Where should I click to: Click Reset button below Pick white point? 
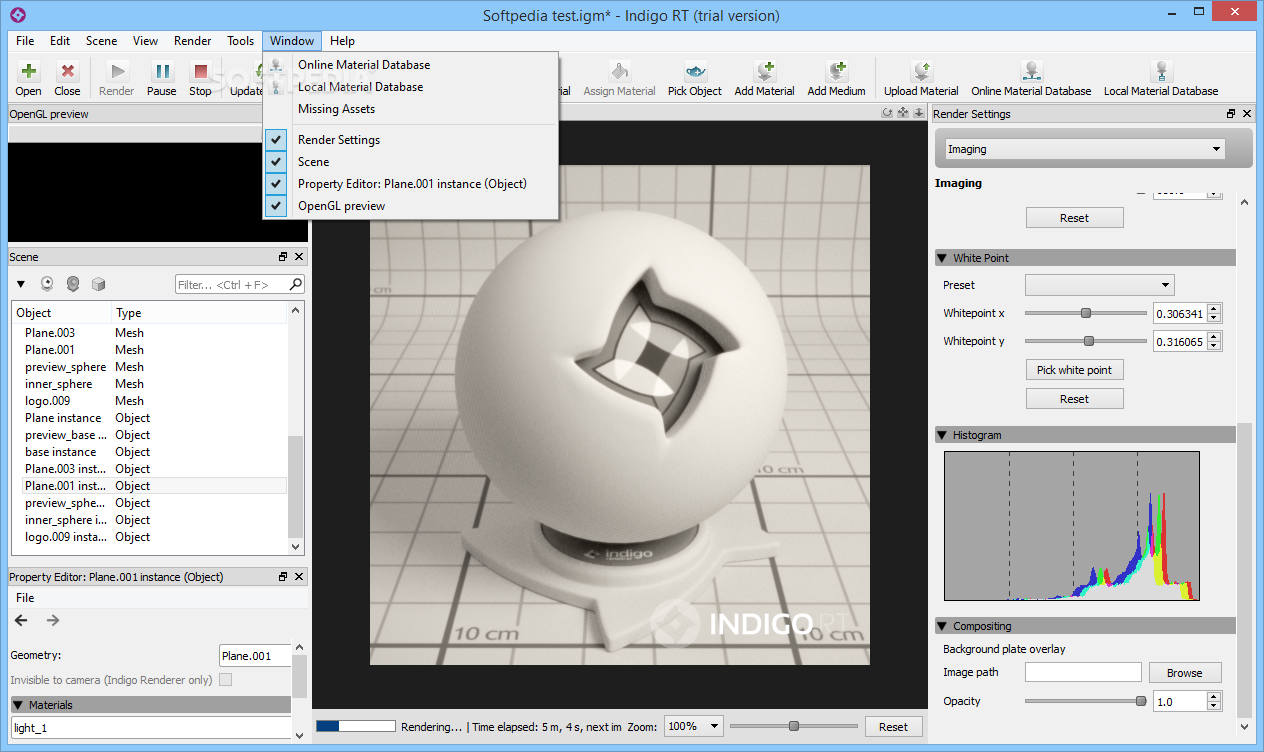1074,399
